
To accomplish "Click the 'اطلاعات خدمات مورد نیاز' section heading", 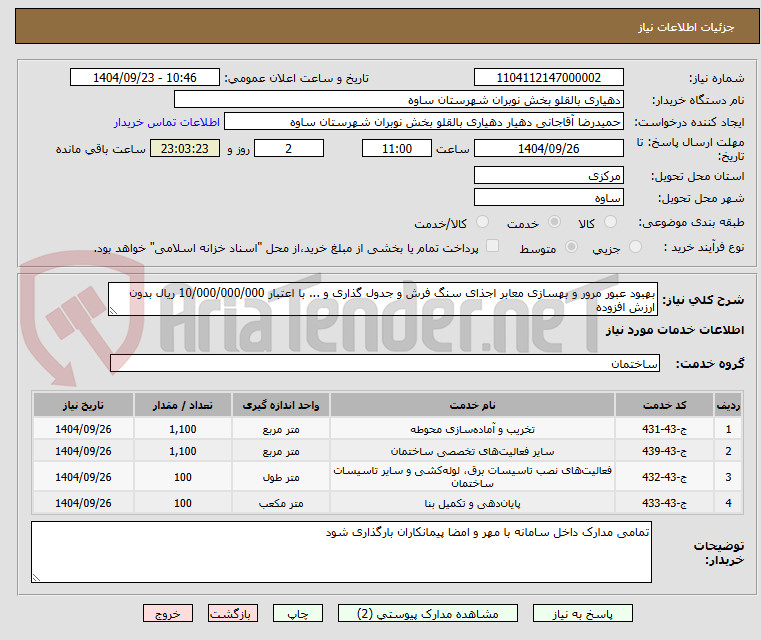I will click(675, 330).
